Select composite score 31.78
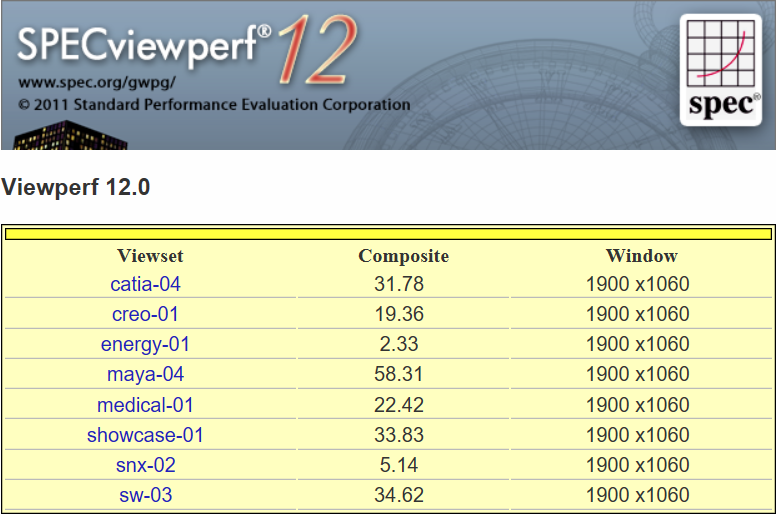The width and height of the screenshot is (776, 514). (x=399, y=284)
